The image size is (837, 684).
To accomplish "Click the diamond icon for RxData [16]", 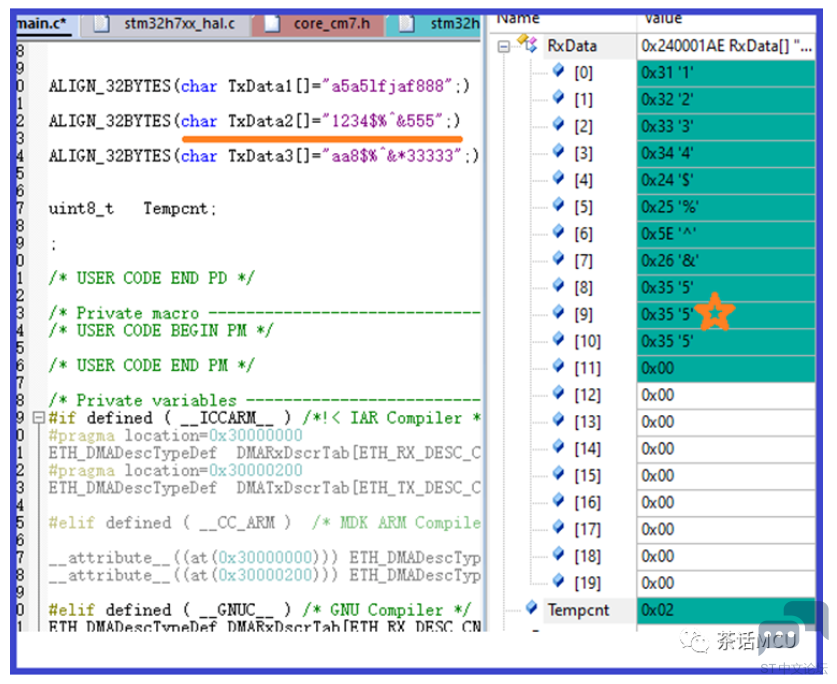I will pos(558,500).
